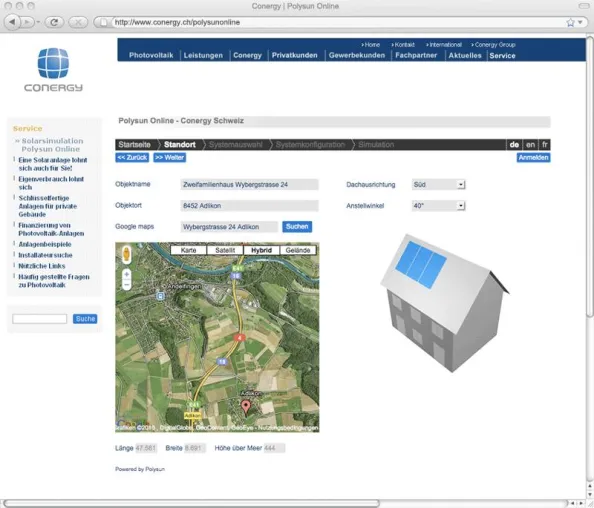Select the Systemauswahl step tab
This screenshot has width=594, height=508.
tap(235, 145)
